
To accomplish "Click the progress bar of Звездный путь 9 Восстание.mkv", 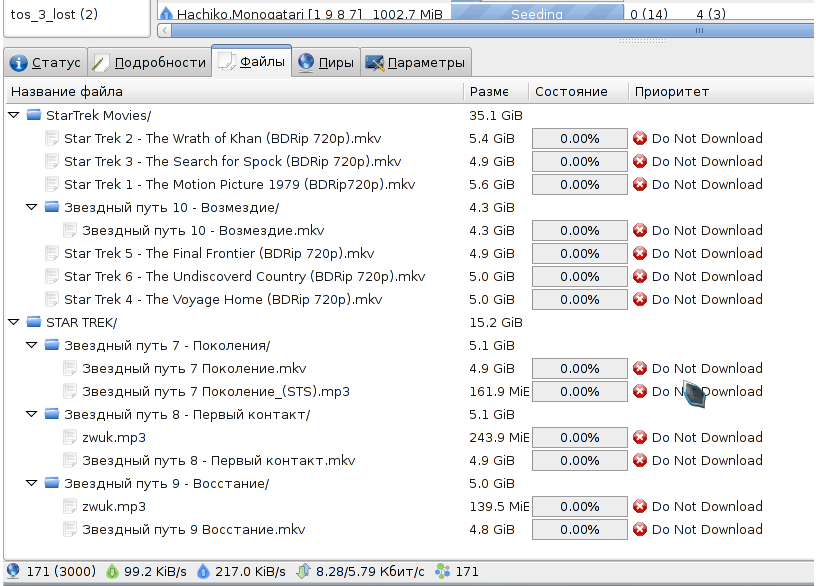I will pyautogui.click(x=580, y=530).
